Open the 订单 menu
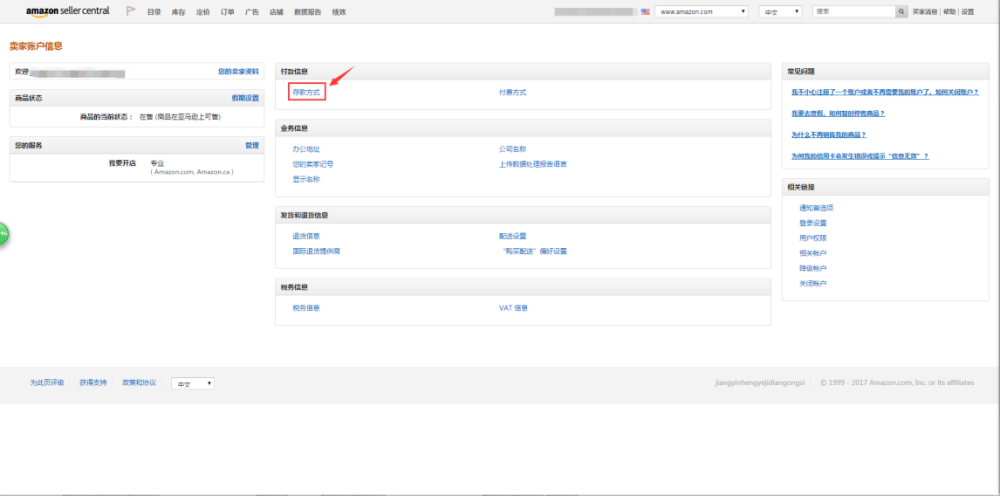 (228, 12)
